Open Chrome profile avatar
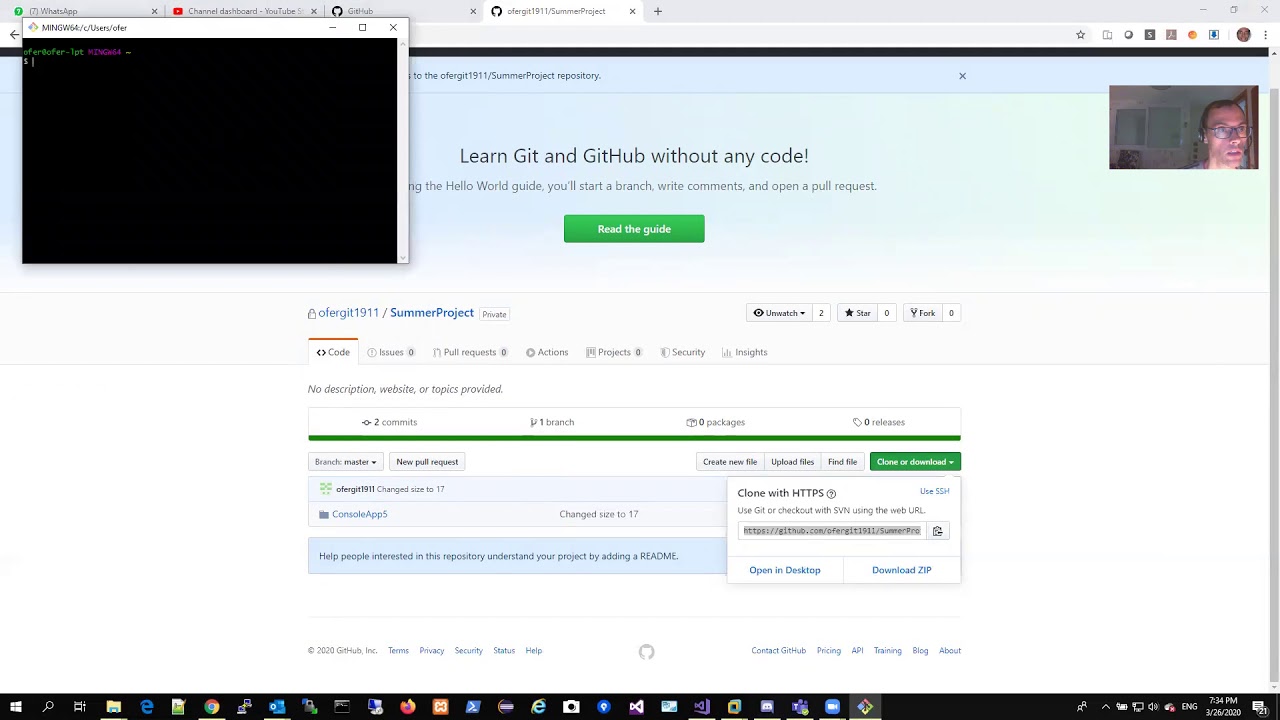This screenshot has height=720, width=1280. pyautogui.click(x=1243, y=35)
